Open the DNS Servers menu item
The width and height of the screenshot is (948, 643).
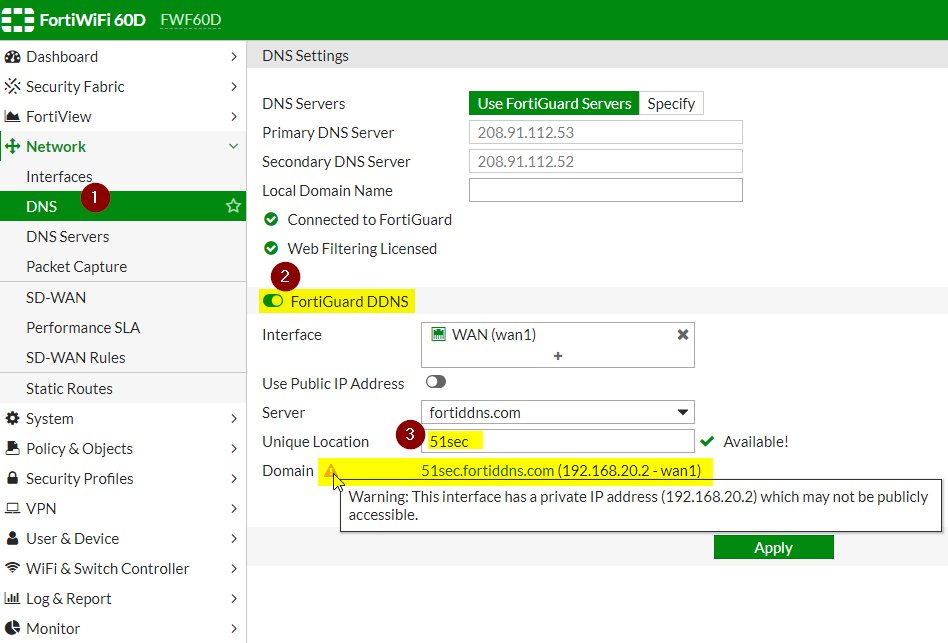pos(123,236)
